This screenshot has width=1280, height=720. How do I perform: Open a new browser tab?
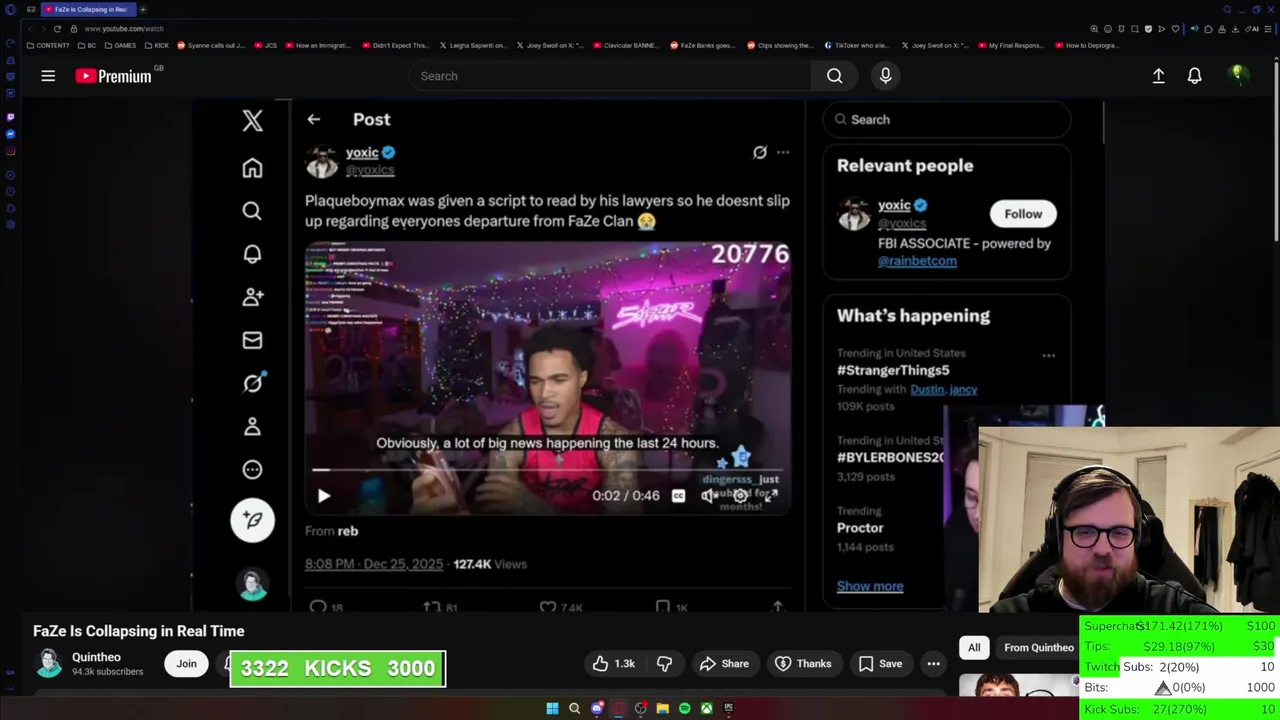(x=143, y=9)
